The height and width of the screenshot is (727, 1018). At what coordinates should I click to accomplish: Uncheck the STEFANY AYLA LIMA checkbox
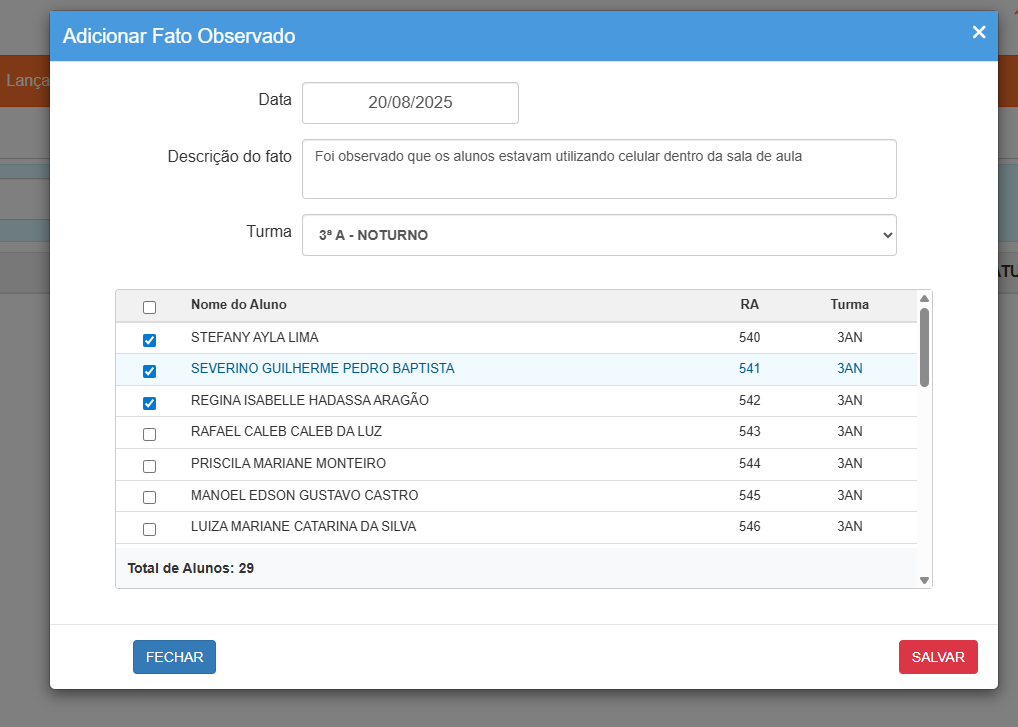(150, 340)
